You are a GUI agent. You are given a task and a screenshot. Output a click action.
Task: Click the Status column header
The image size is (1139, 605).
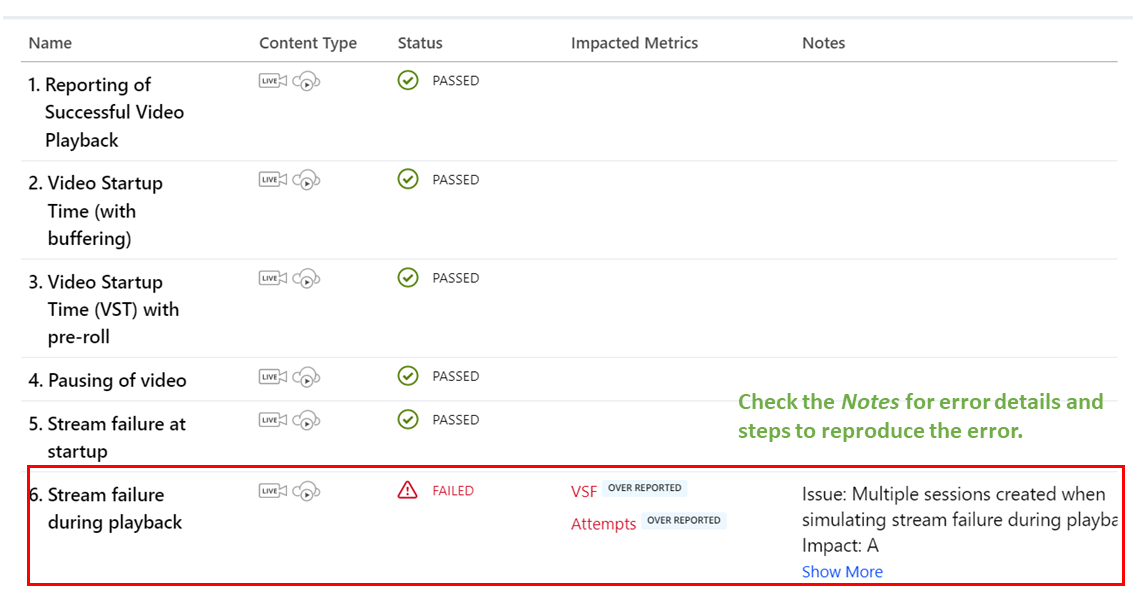tap(420, 43)
